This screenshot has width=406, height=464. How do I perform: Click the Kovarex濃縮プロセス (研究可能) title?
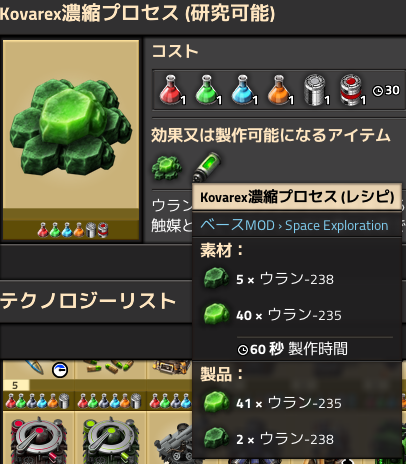[137, 13]
